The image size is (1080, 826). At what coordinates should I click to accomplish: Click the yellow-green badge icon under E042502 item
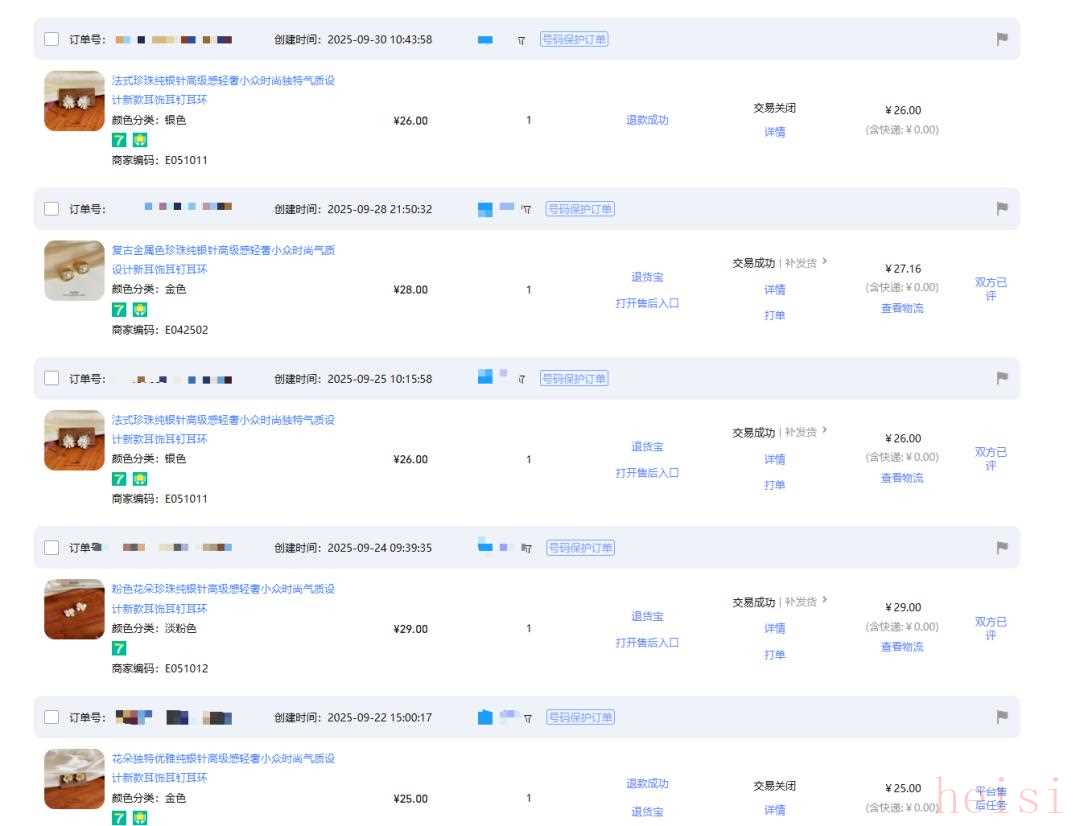[140, 310]
